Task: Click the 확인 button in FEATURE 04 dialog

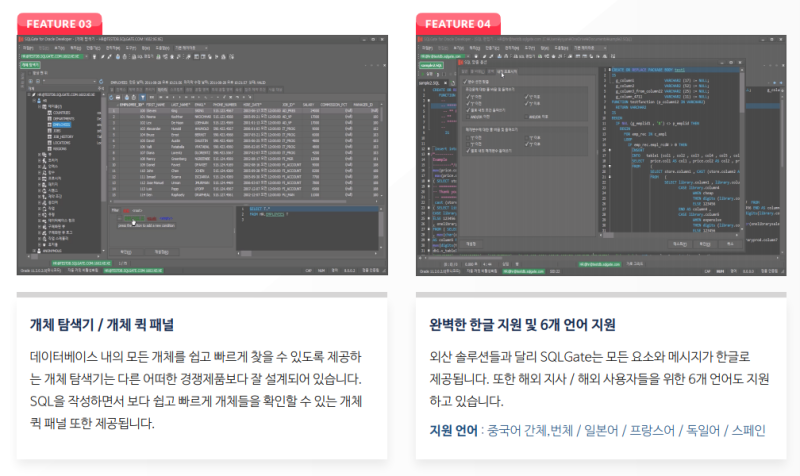Action: point(705,244)
